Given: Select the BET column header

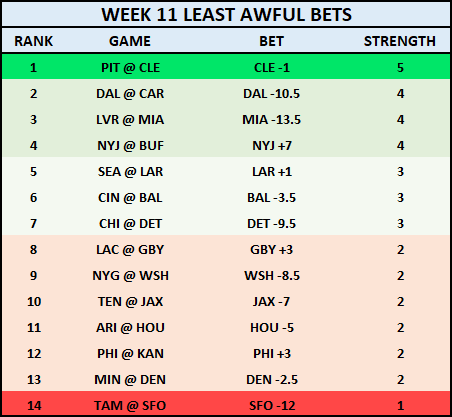Looking at the screenshot, I should pyautogui.click(x=272, y=41).
